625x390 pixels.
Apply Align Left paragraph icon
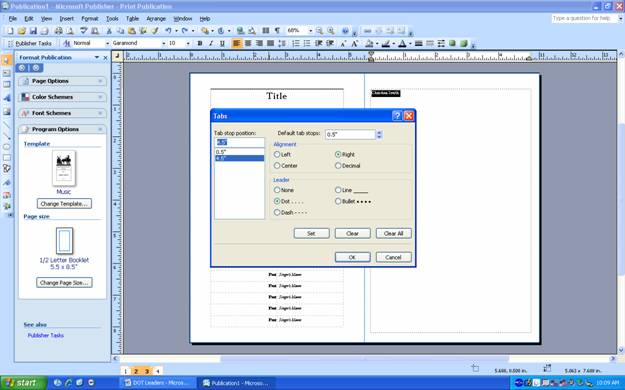tap(237, 43)
